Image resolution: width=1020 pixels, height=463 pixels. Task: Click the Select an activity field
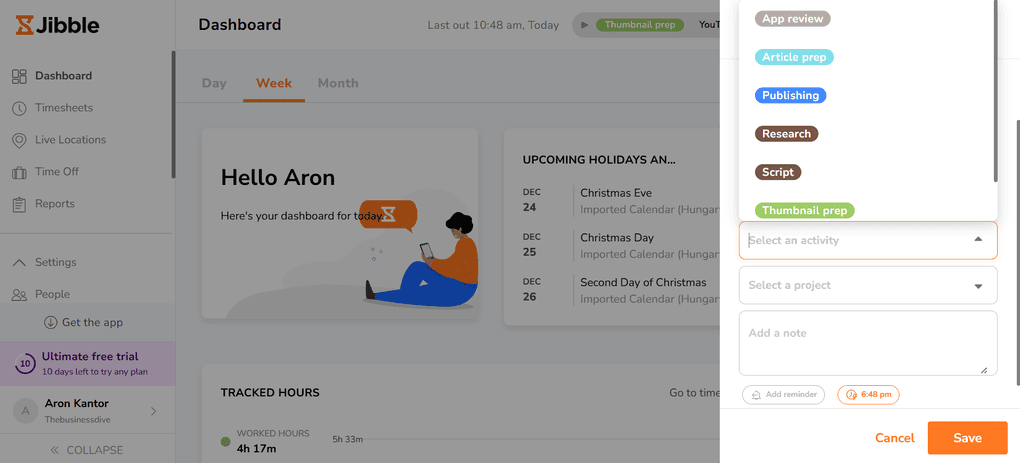[868, 241]
